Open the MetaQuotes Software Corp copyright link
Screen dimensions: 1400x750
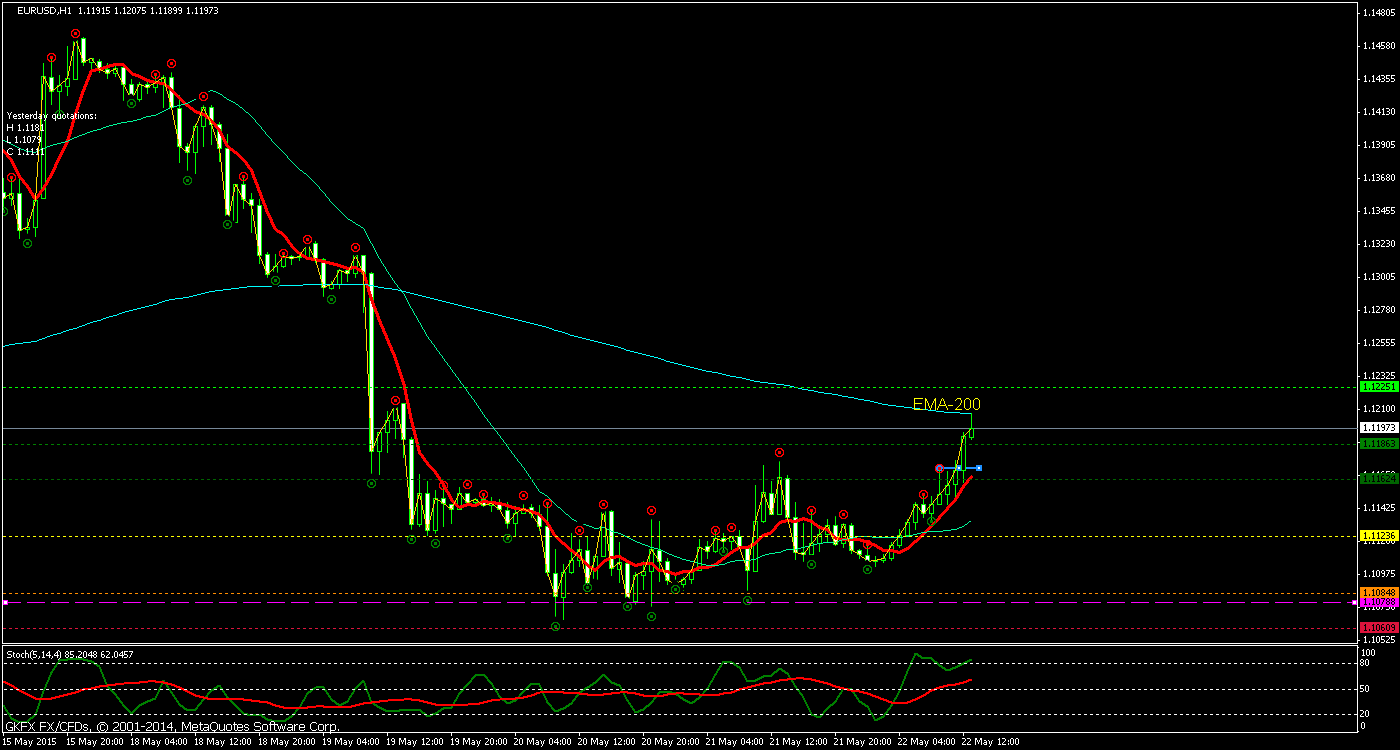point(260,727)
